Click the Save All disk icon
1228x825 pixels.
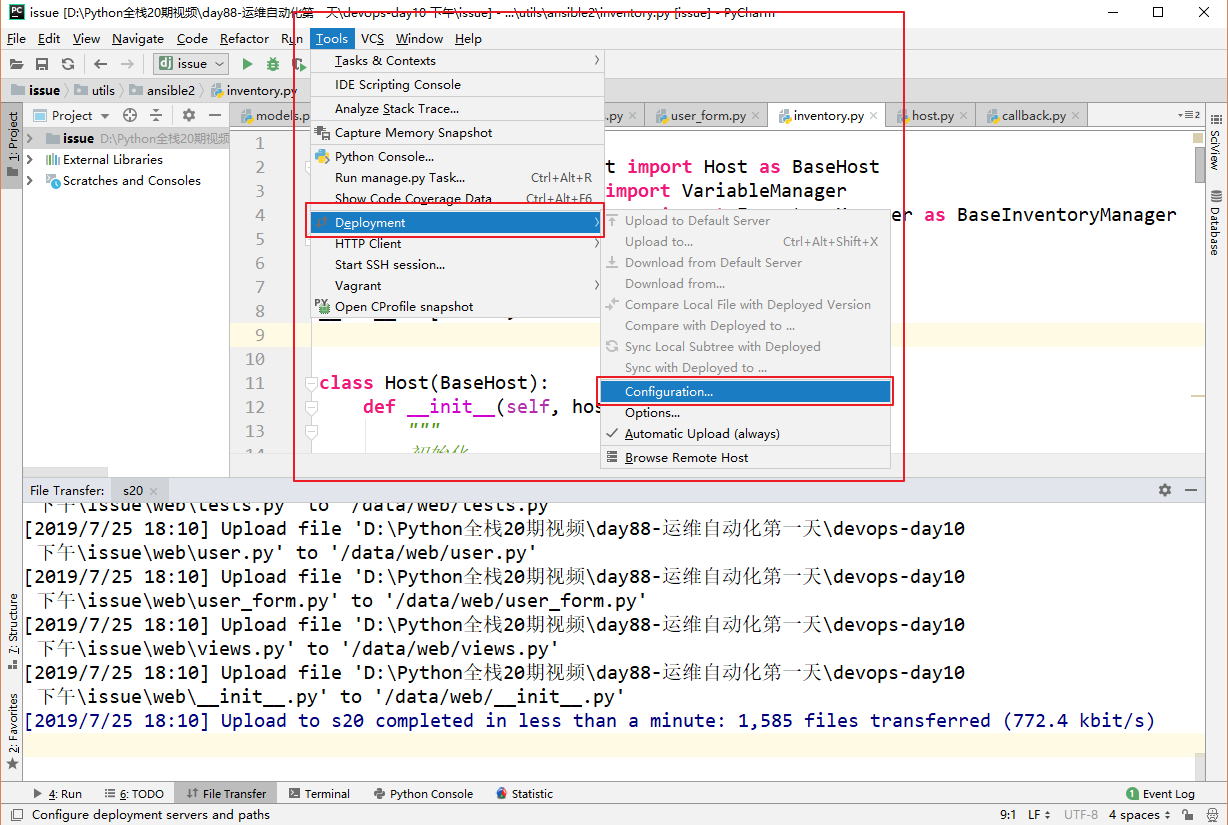(42, 64)
